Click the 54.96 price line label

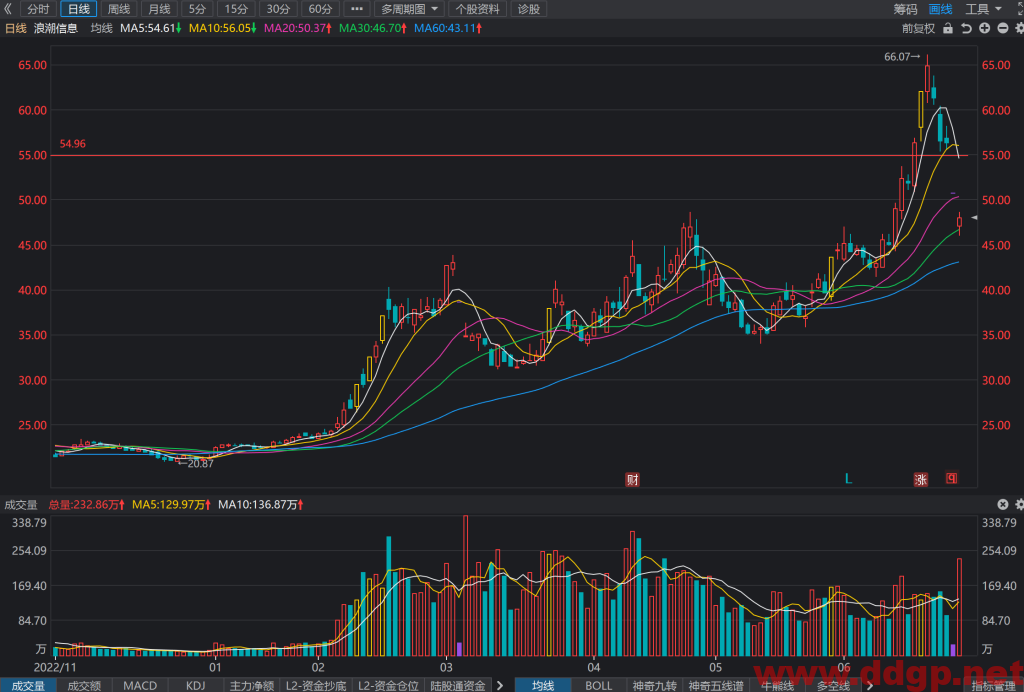tap(72, 144)
